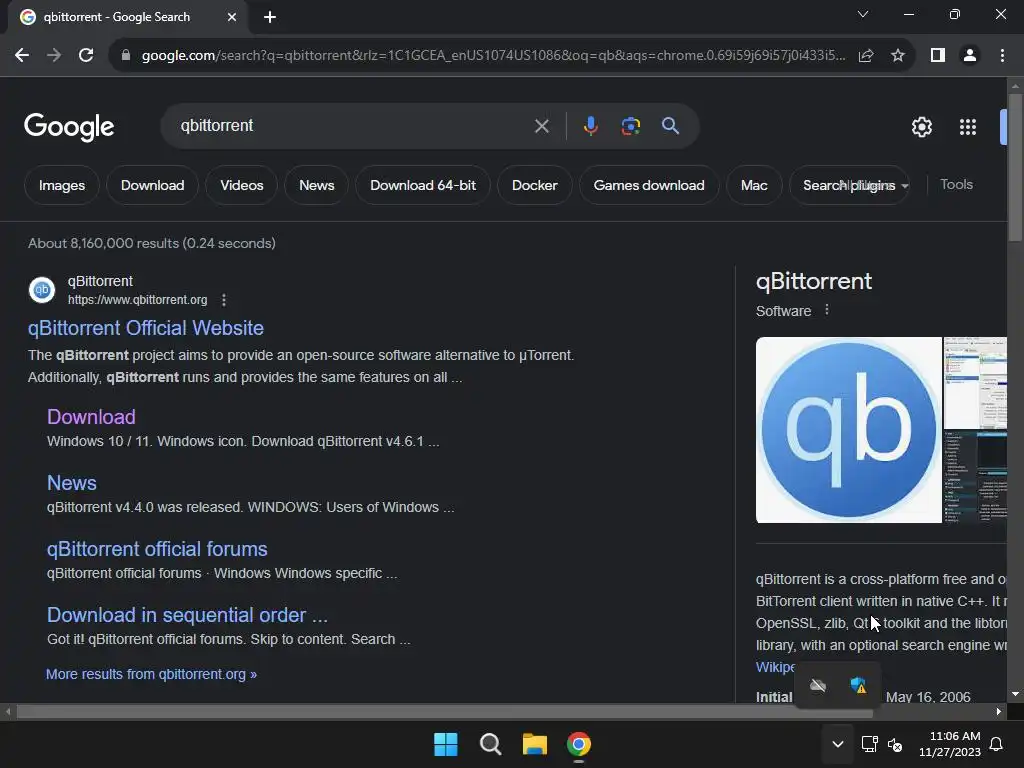Screen dimensions: 1024x768
Task: Filter results by Images
Action: pyautogui.click(x=61, y=185)
